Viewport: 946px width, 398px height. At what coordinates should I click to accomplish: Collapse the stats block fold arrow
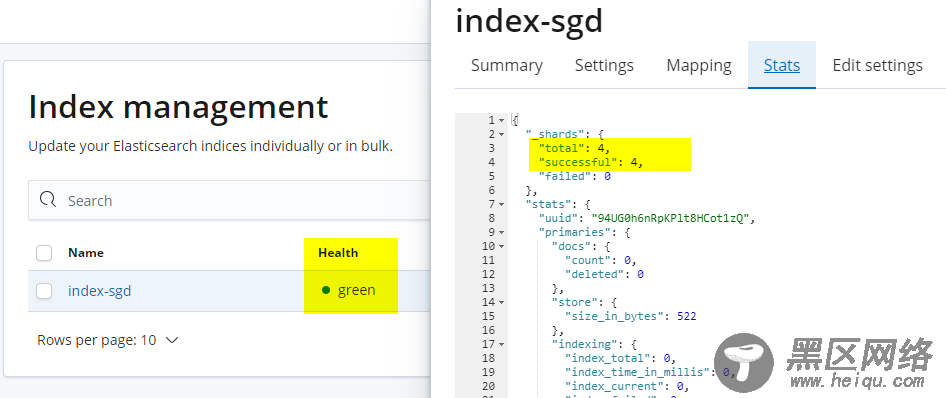(502, 204)
